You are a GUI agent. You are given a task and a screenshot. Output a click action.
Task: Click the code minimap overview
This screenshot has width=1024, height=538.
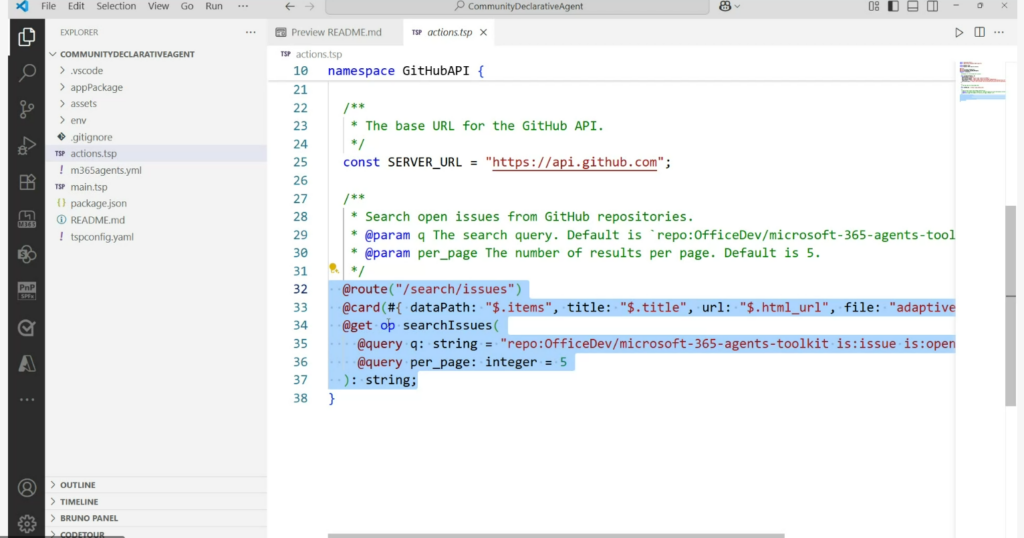[982, 82]
